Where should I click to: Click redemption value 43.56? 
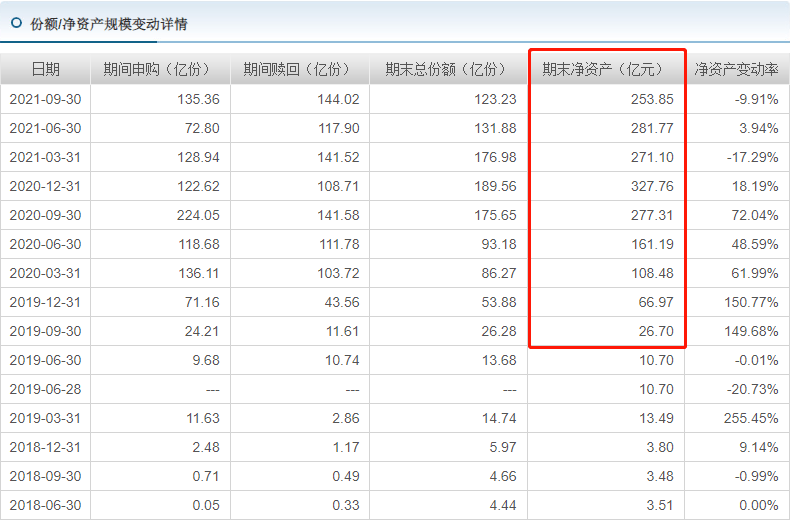pos(342,302)
